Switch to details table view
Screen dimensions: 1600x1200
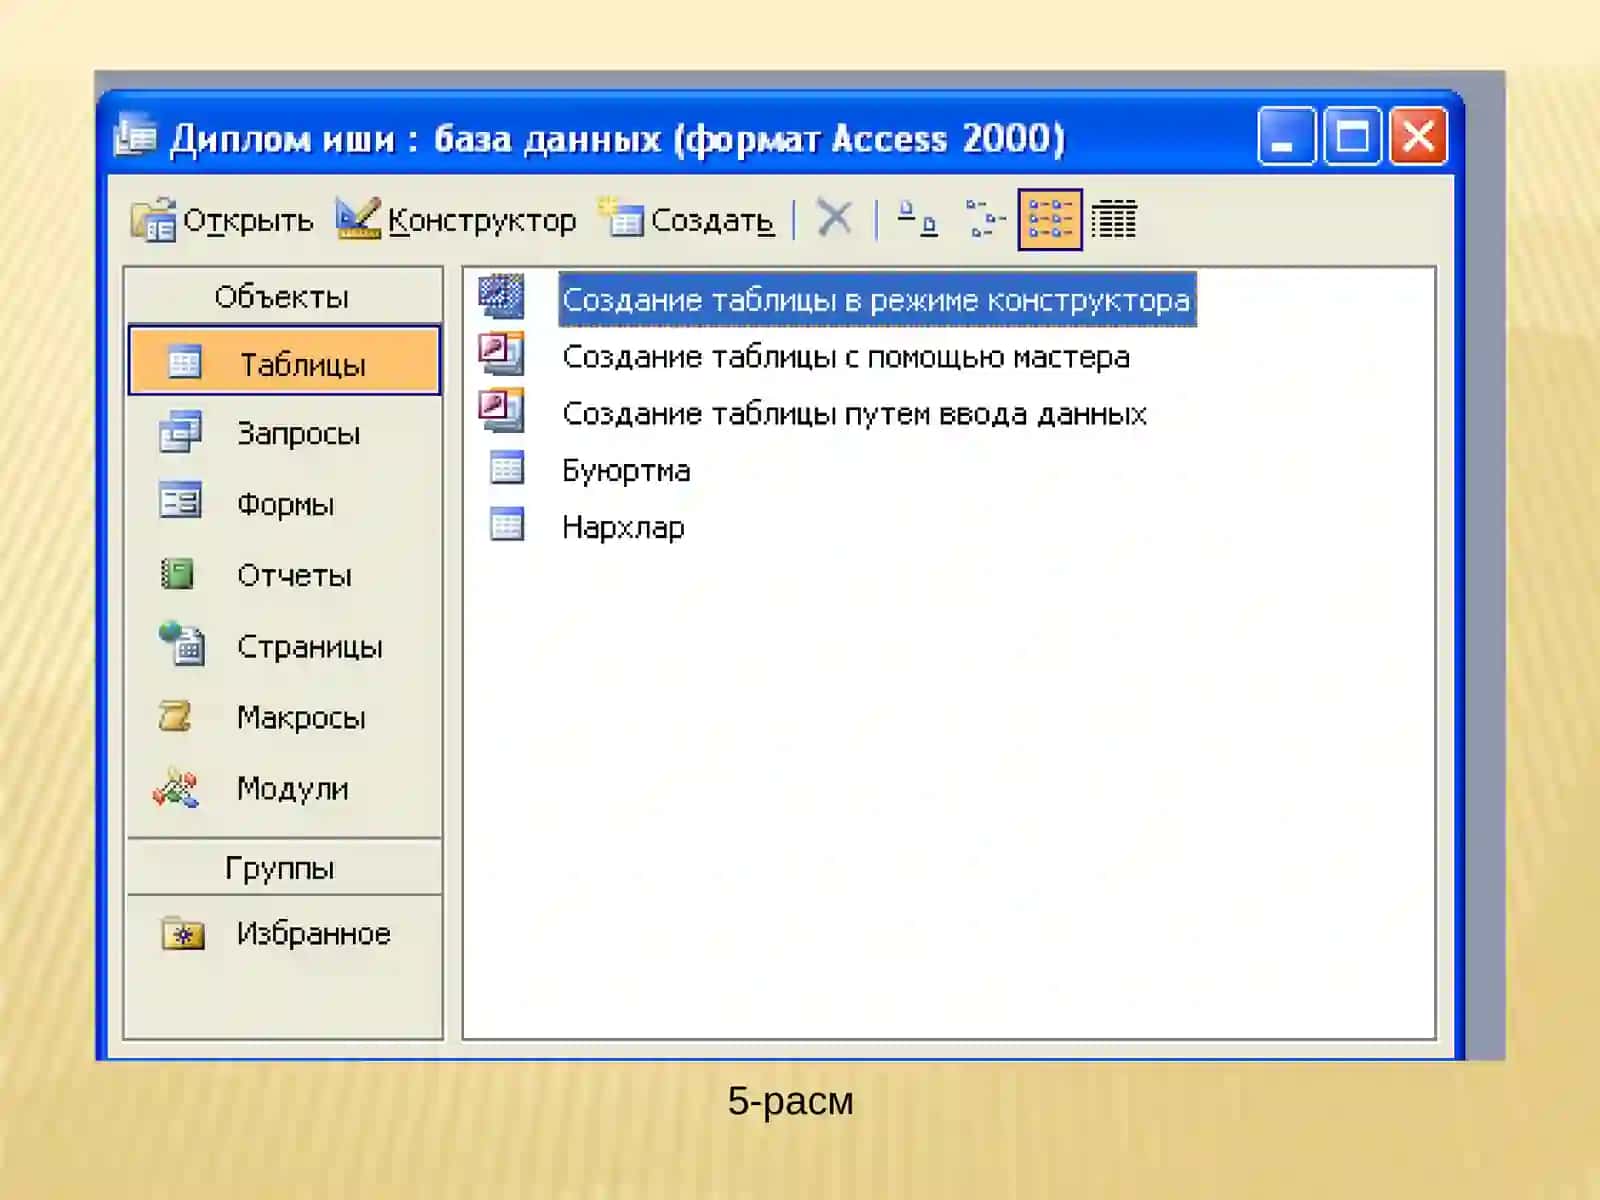coord(1114,219)
